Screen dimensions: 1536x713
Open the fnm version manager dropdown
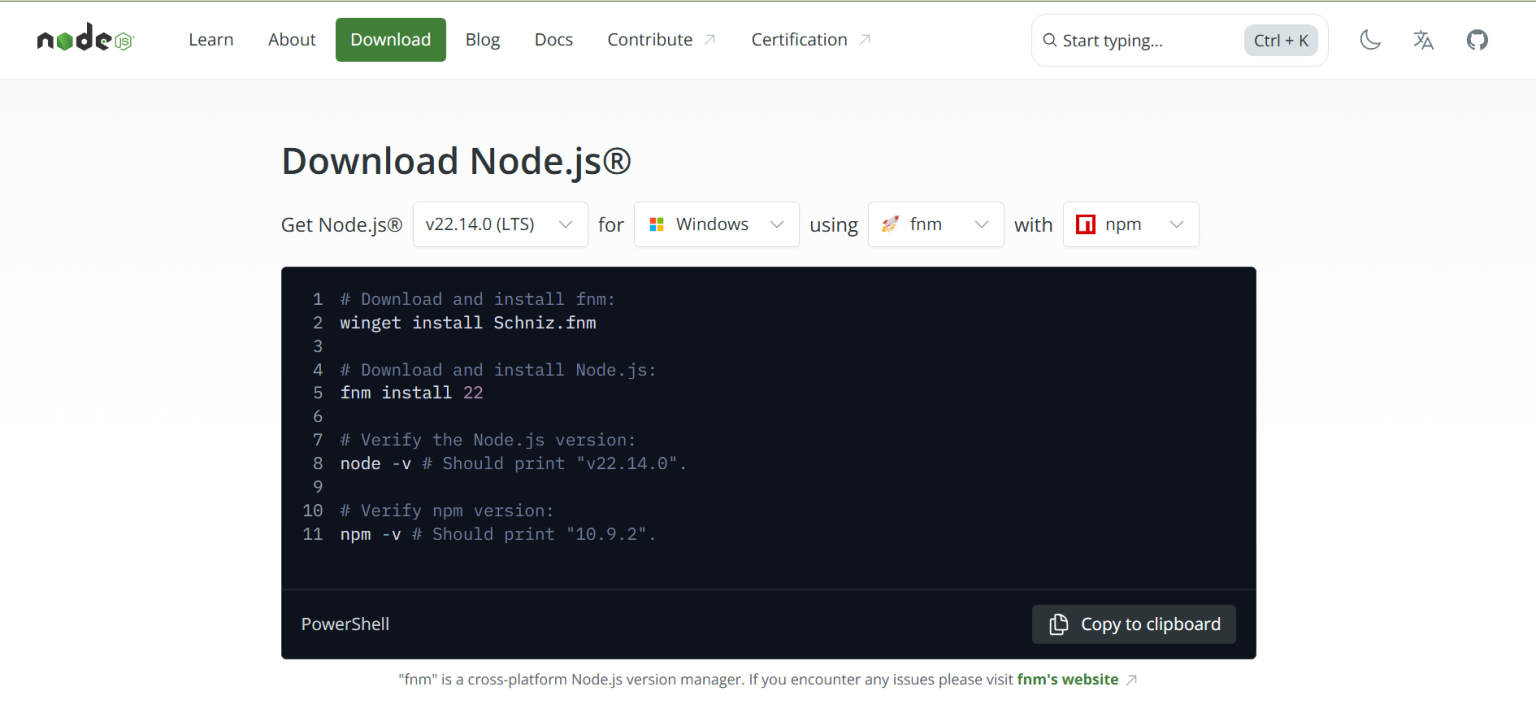935,224
